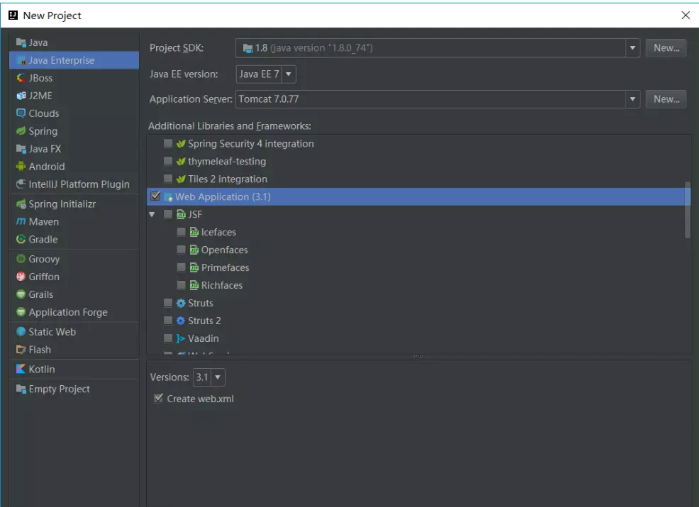Toggle the Create web.xml checkbox
The width and height of the screenshot is (699, 507).
tap(158, 398)
